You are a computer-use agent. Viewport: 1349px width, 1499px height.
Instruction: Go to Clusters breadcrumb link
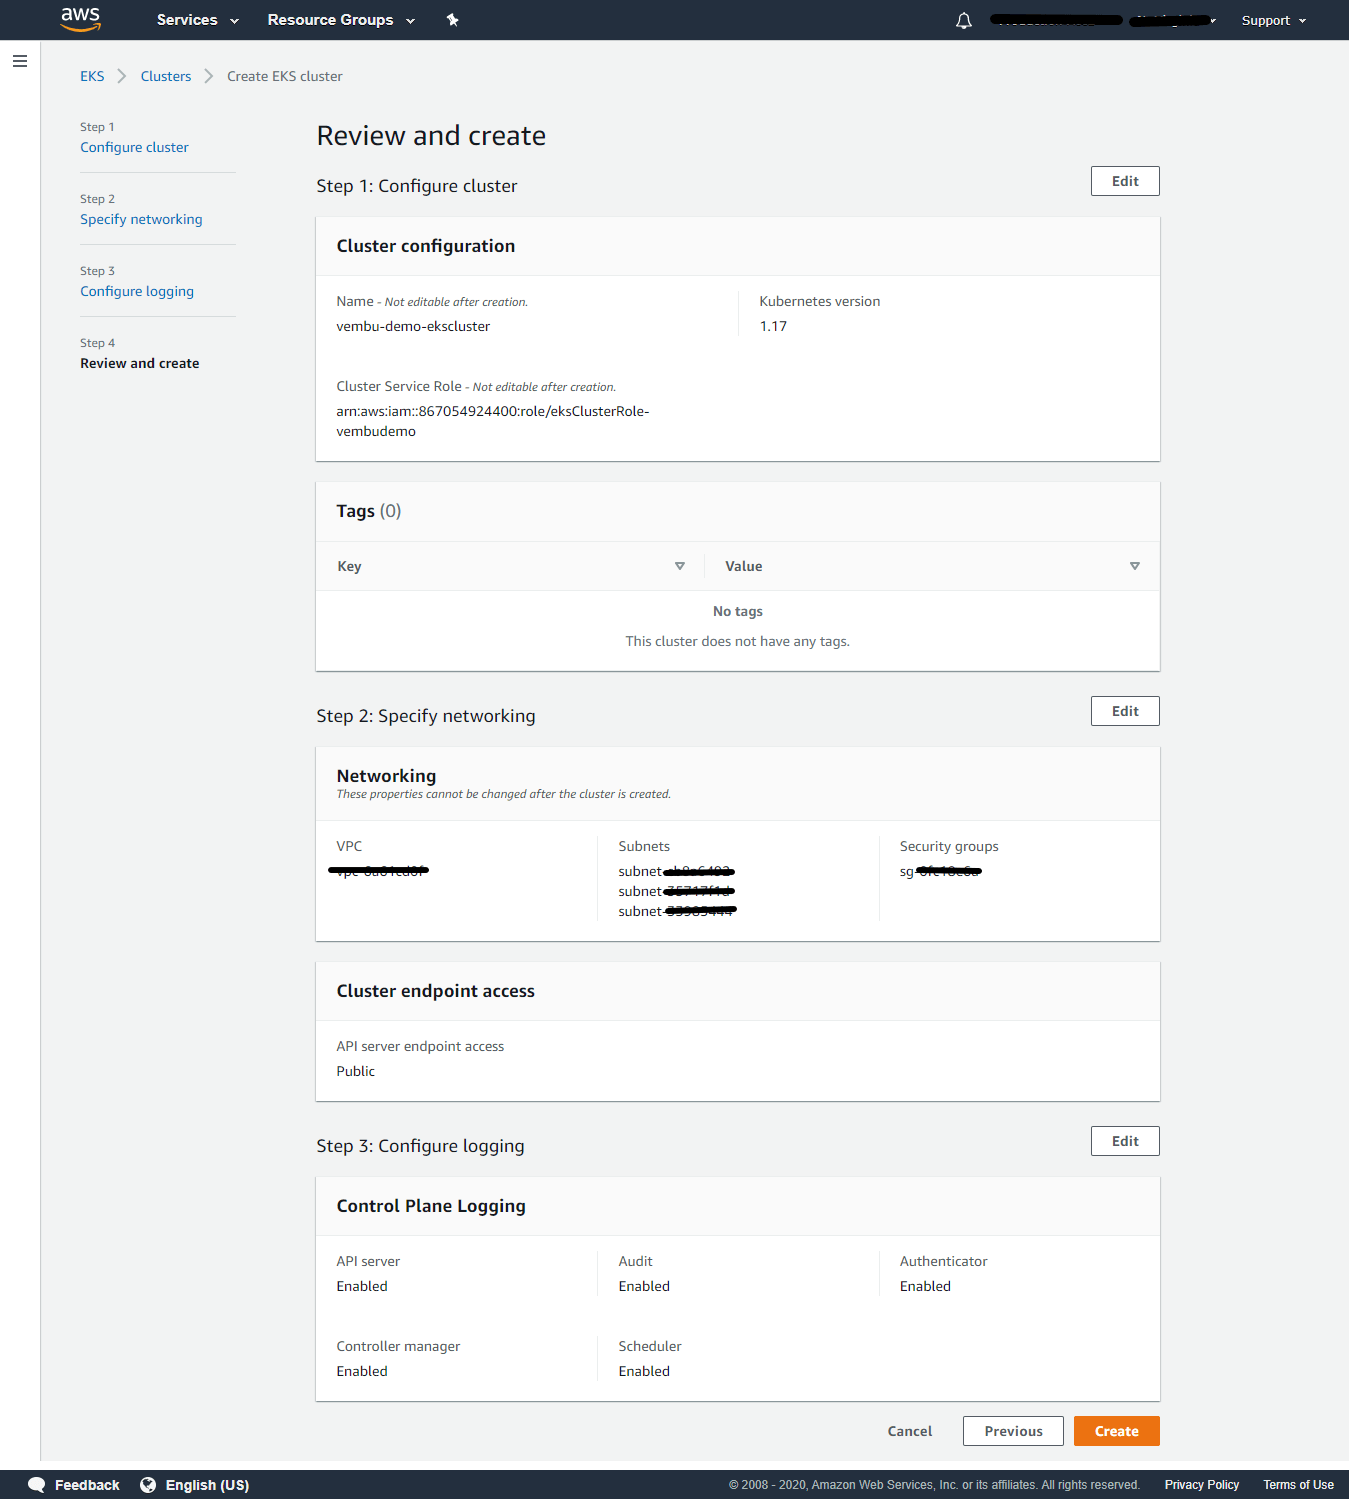pyautogui.click(x=166, y=76)
